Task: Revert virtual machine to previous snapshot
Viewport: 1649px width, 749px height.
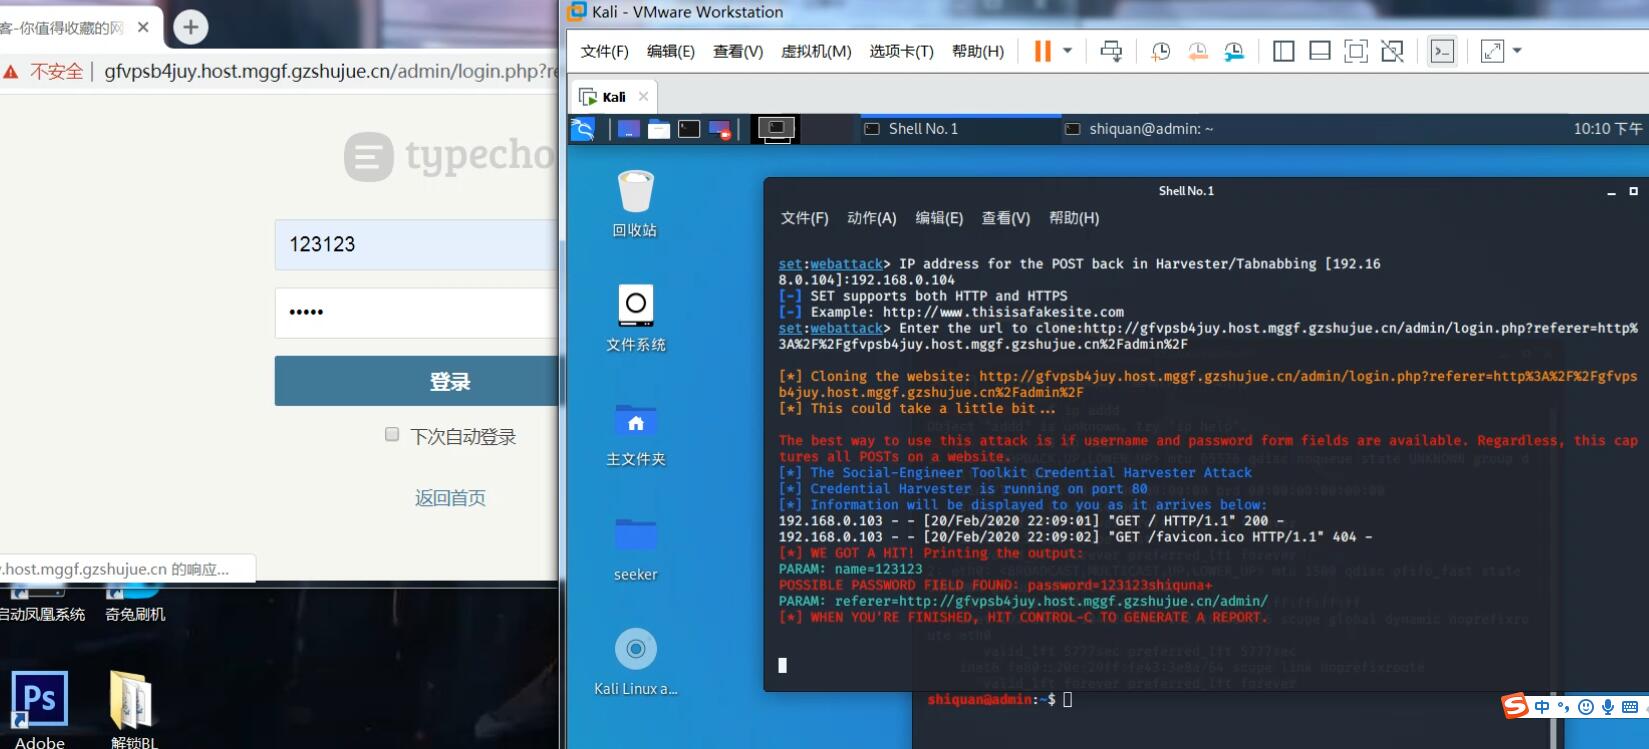Action: pyautogui.click(x=1197, y=51)
